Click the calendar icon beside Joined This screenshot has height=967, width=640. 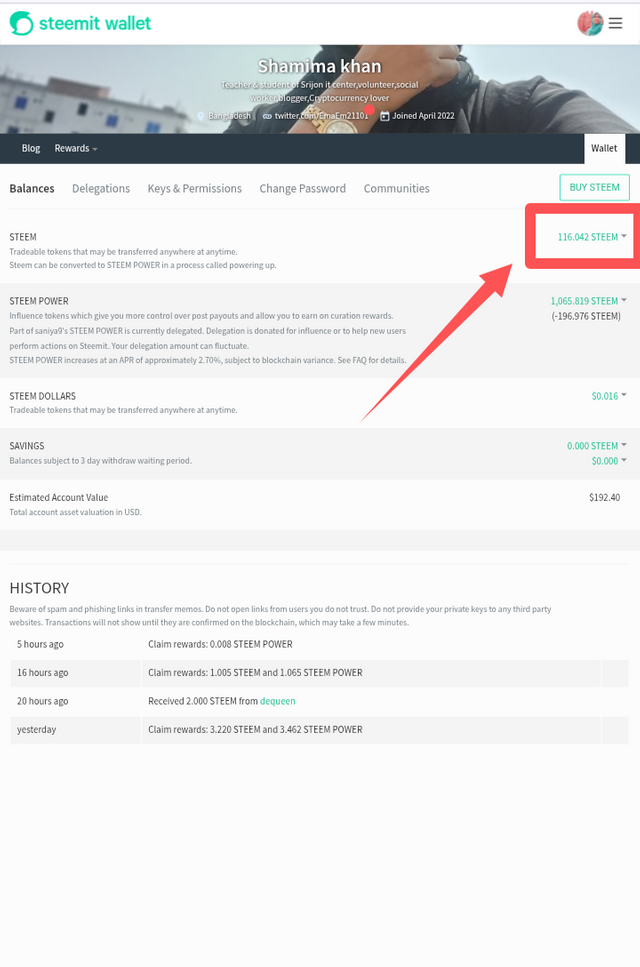tap(385, 116)
